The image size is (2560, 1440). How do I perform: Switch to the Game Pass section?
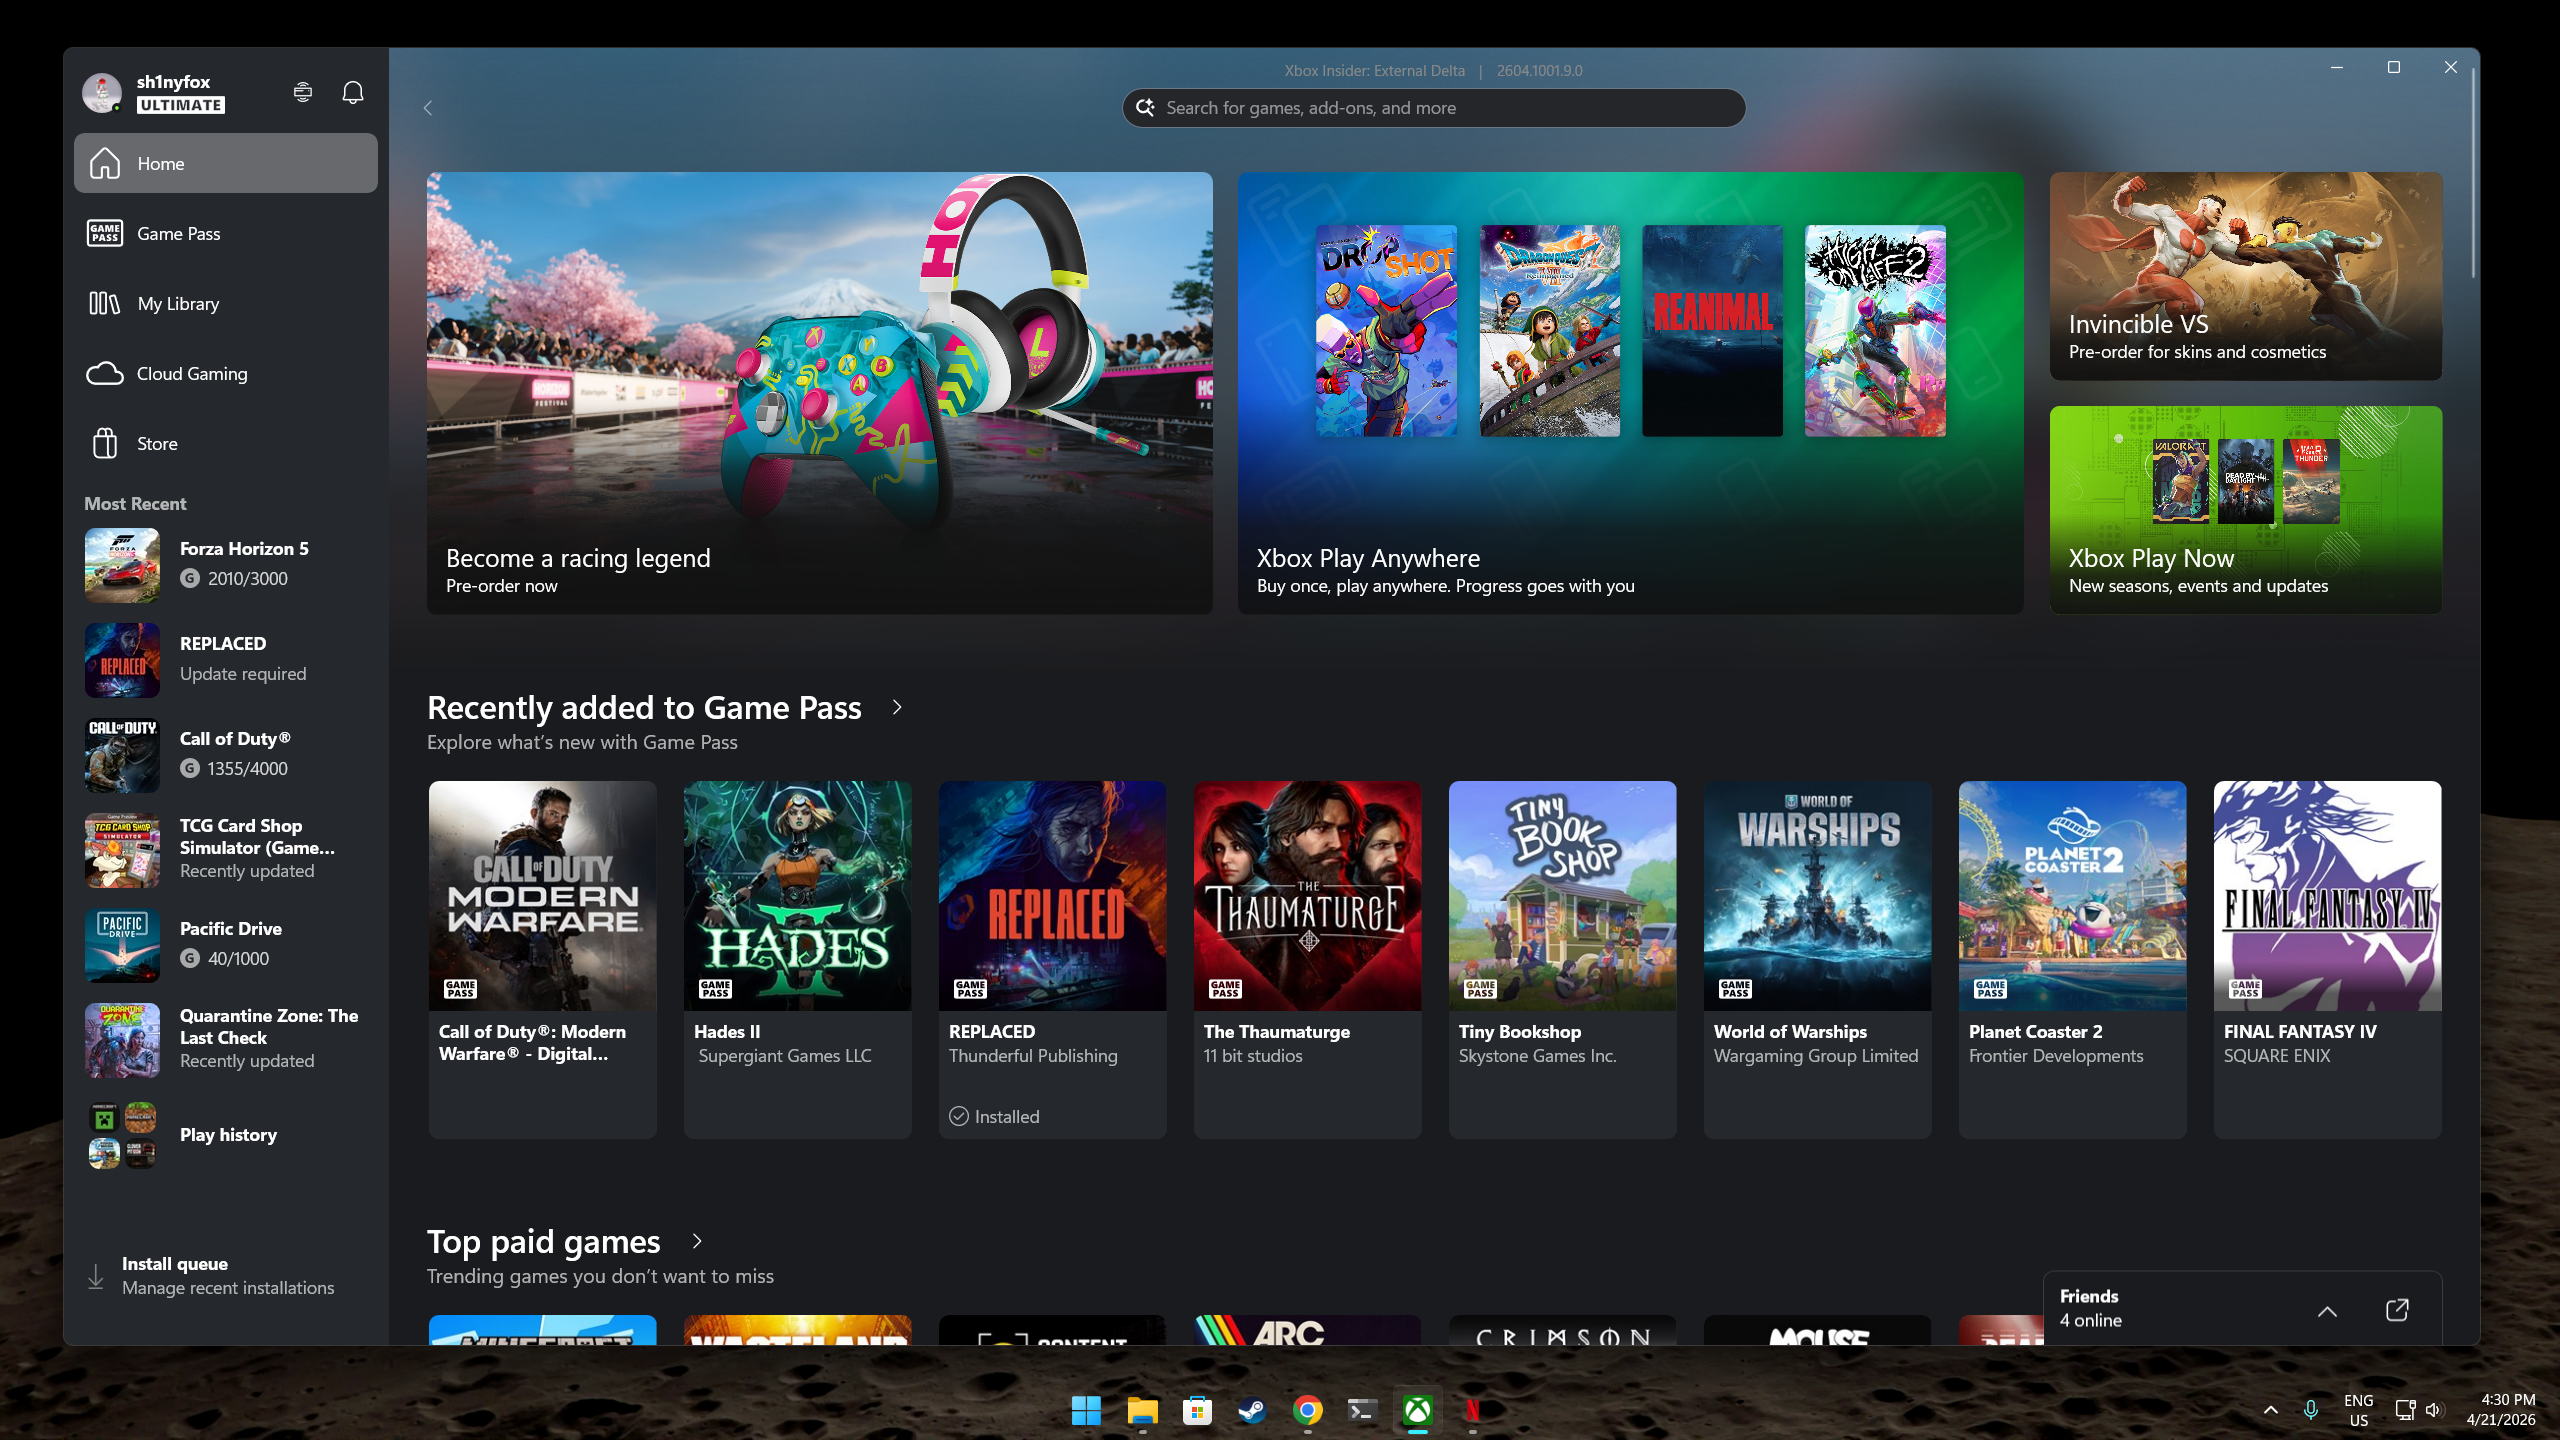pyautogui.click(x=178, y=233)
